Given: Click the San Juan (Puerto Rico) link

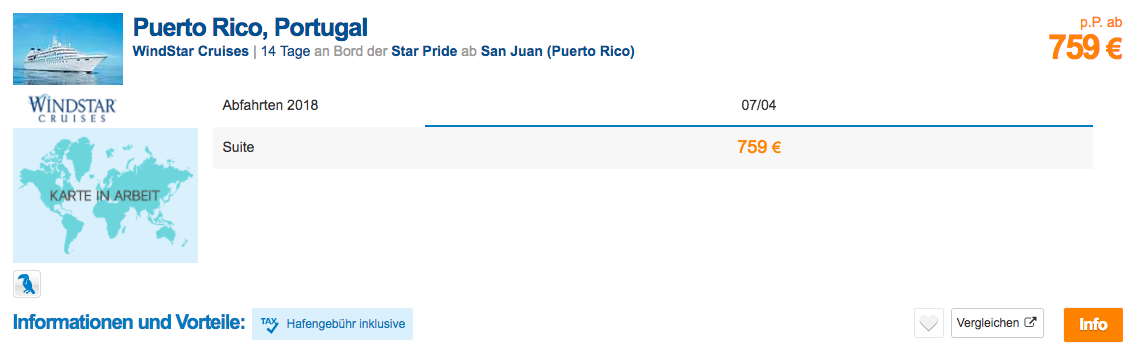Looking at the screenshot, I should 558,52.
